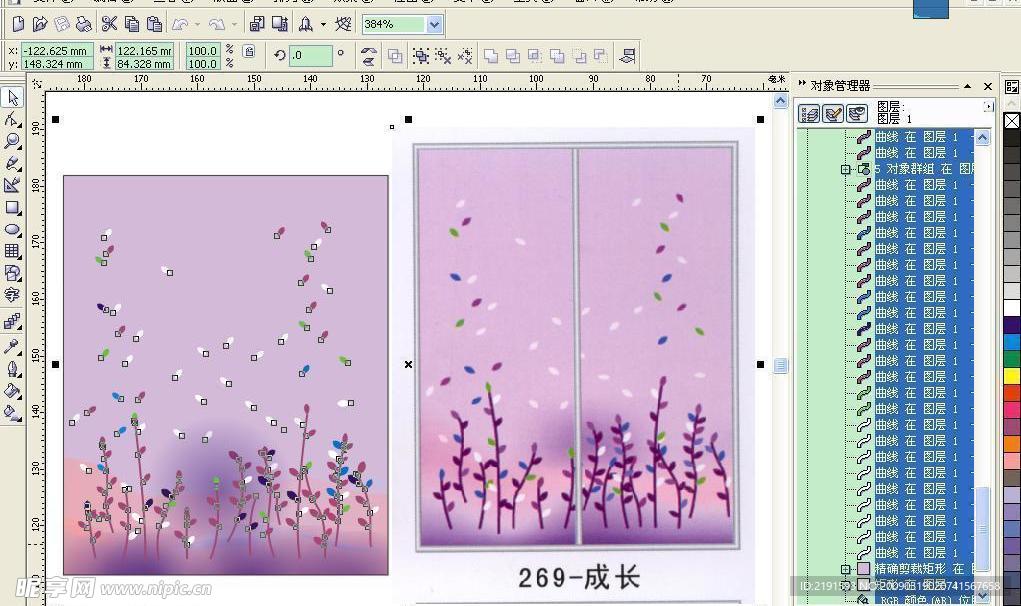
Task: Open the Undo history dropdown arrow
Action: pyautogui.click(x=197, y=25)
